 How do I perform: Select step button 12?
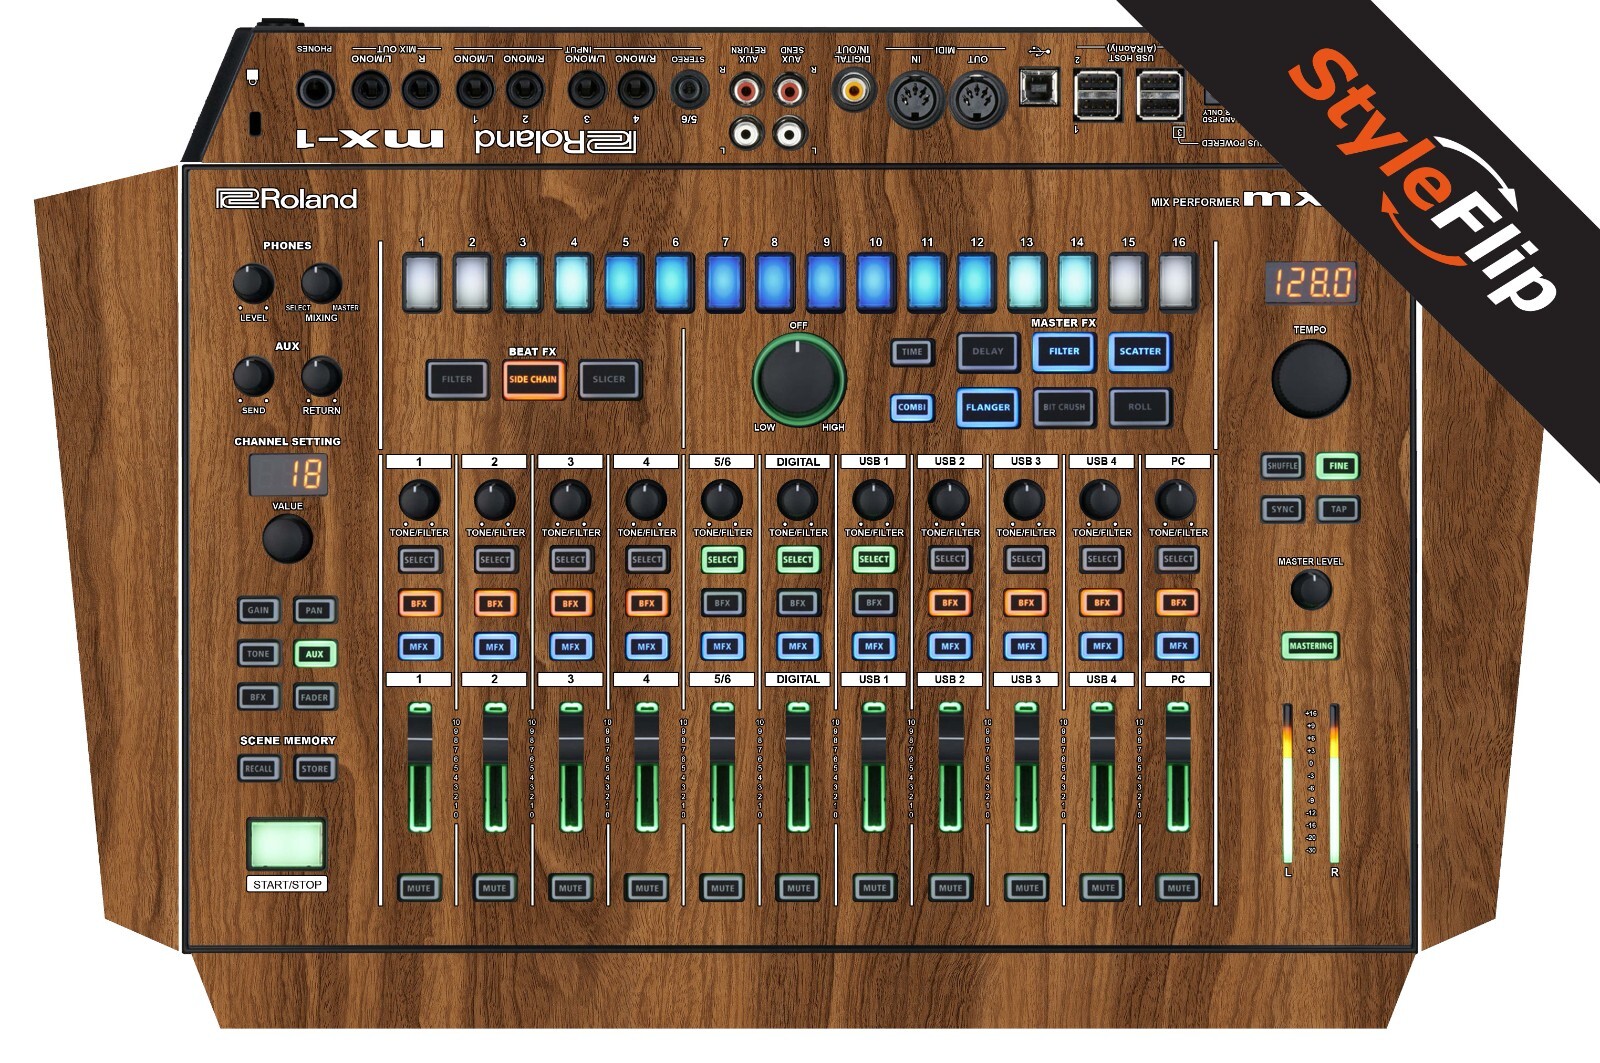(x=976, y=282)
